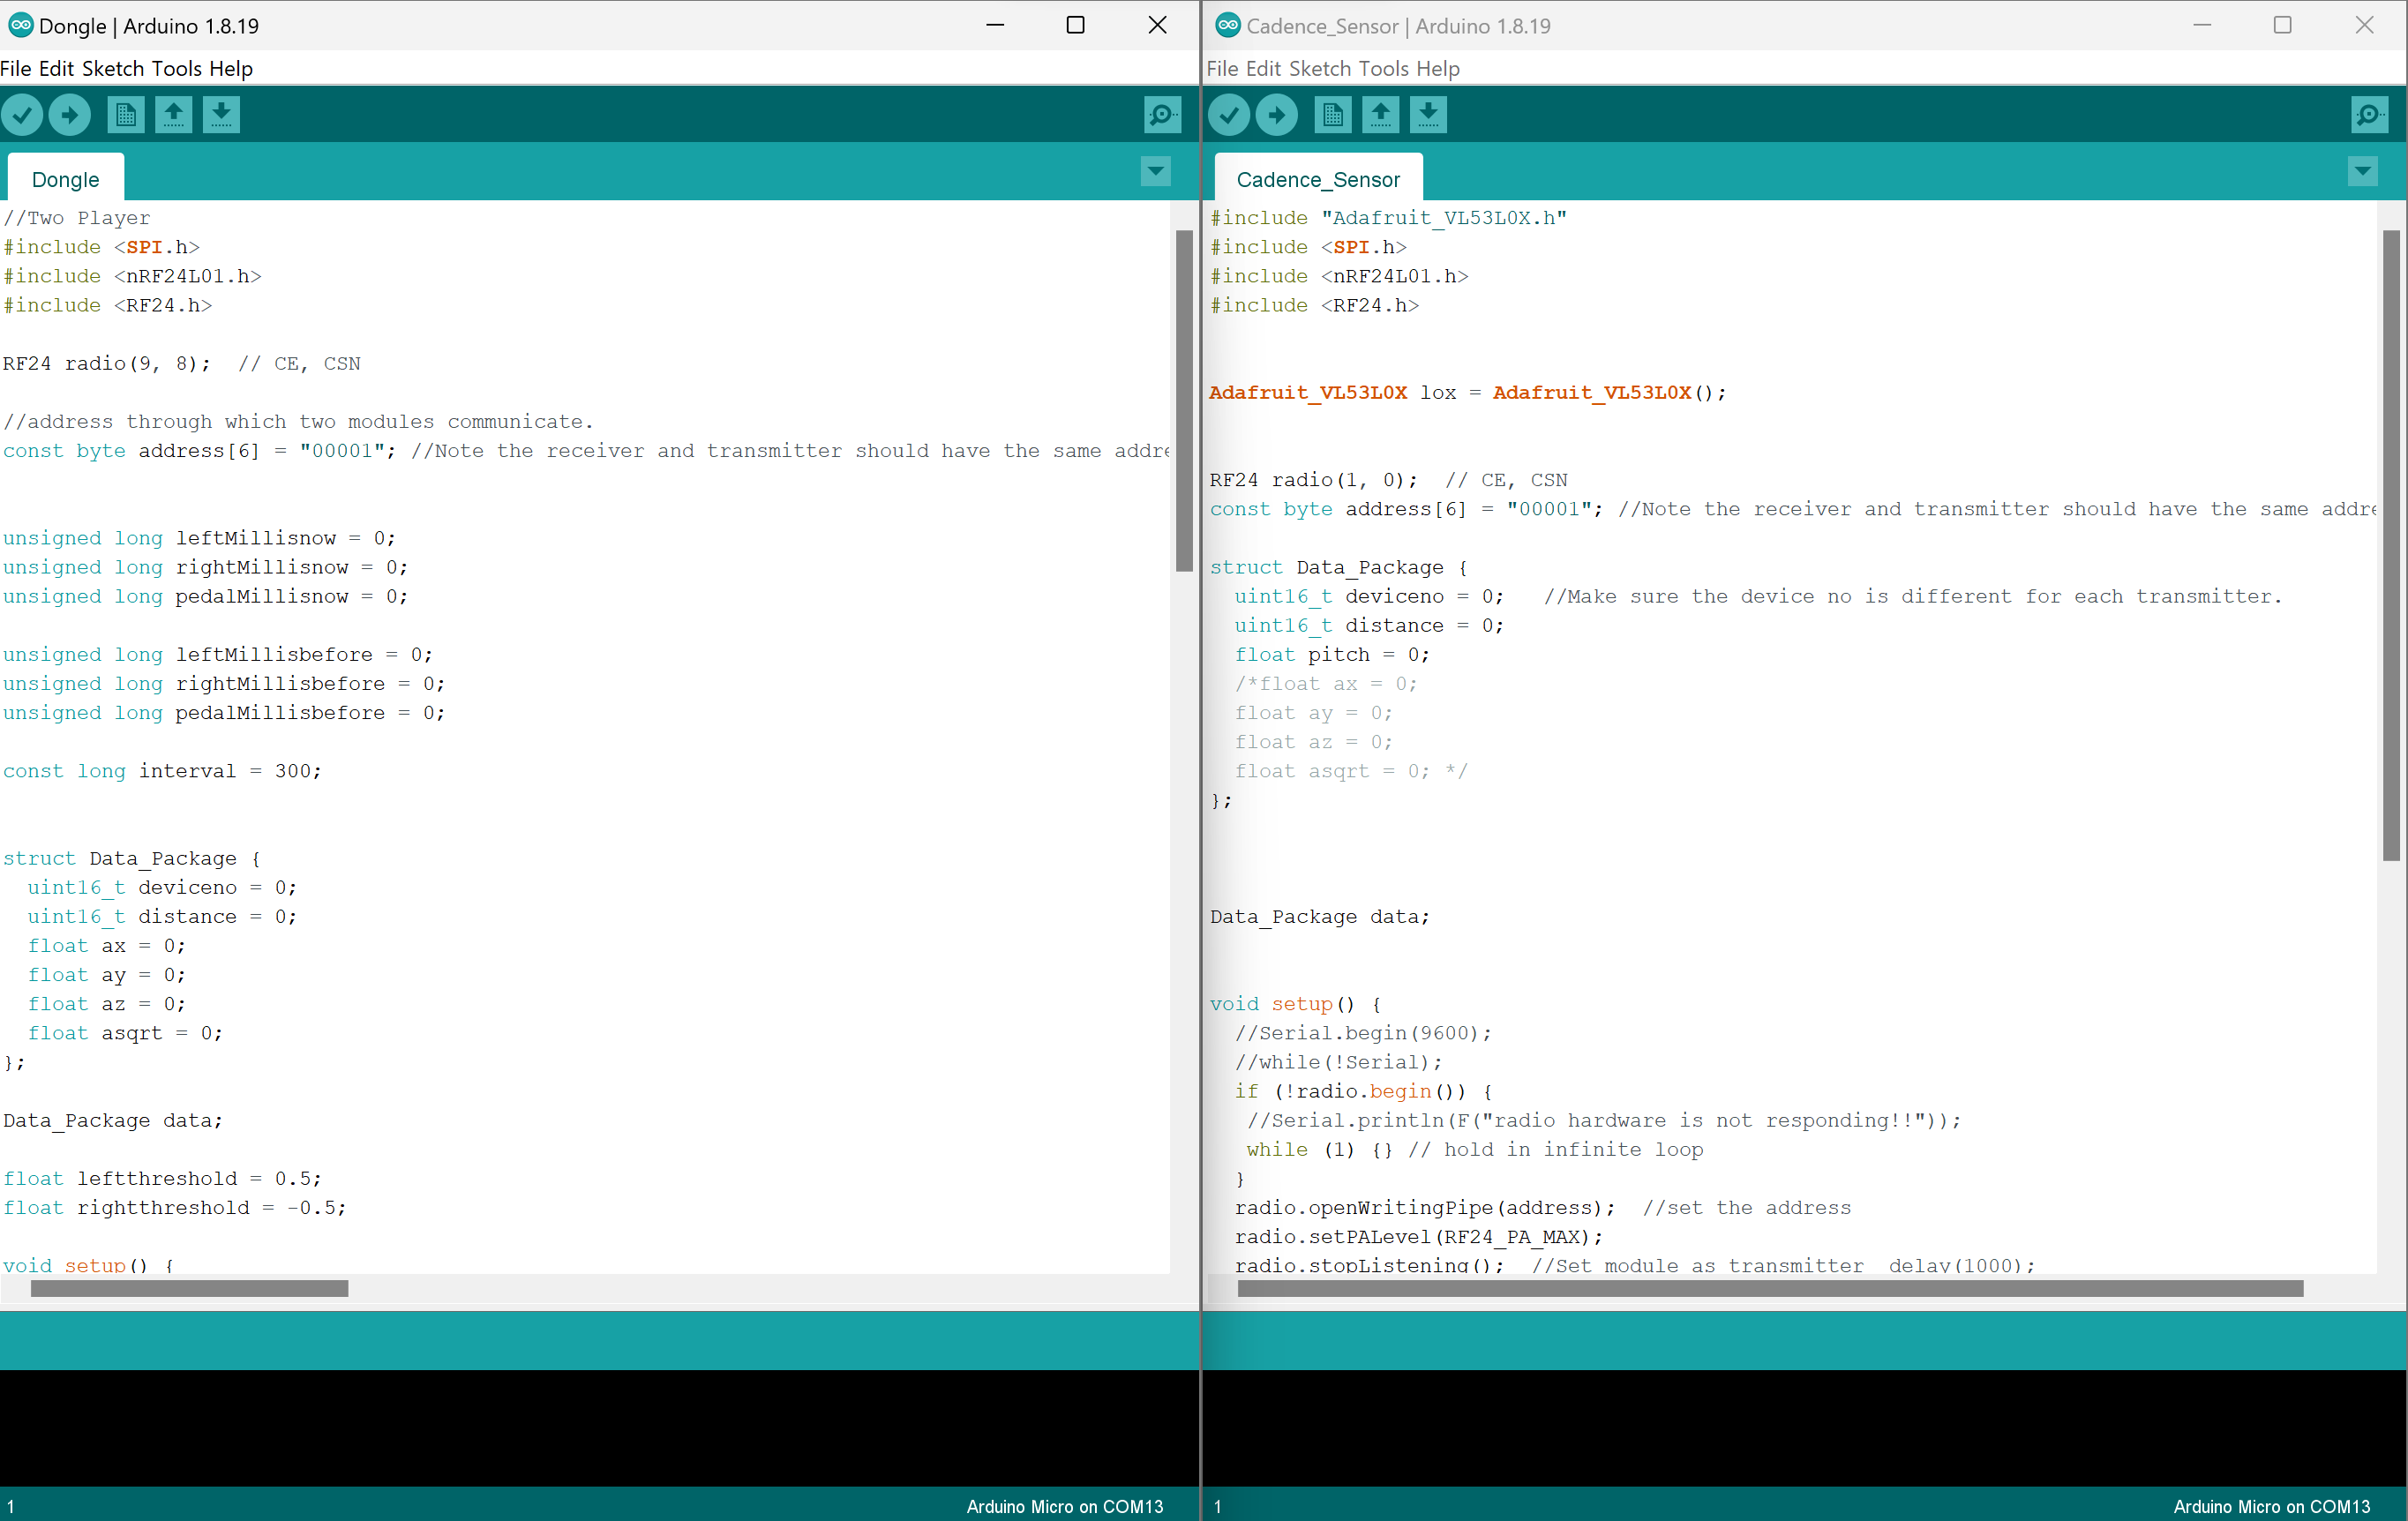Click Open sketch icon in Dongle window
This screenshot has height=1521, width=2408.
[x=174, y=114]
